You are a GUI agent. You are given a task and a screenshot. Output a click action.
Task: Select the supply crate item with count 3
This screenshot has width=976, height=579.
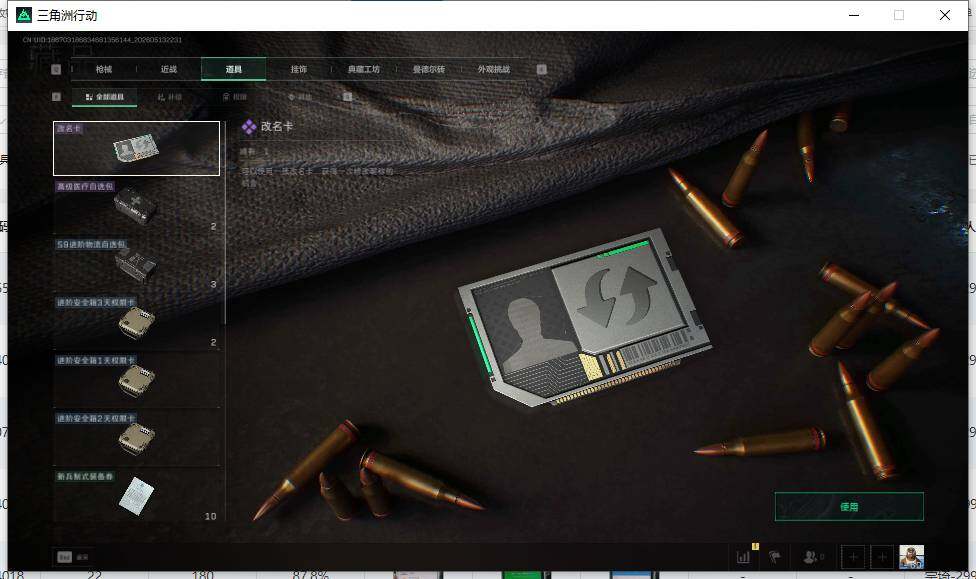[x=136, y=265]
